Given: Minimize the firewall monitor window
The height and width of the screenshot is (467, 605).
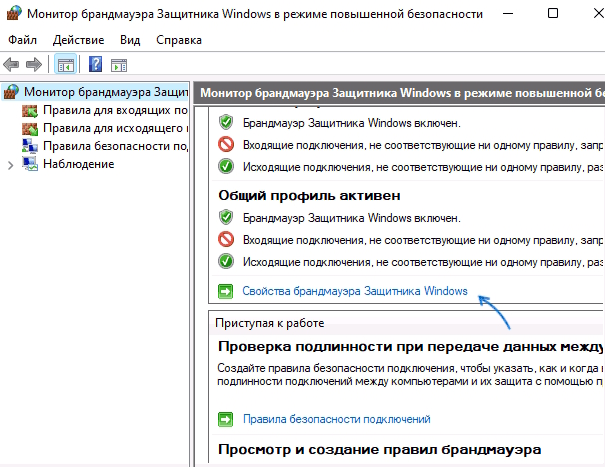Looking at the screenshot, I should [508, 13].
